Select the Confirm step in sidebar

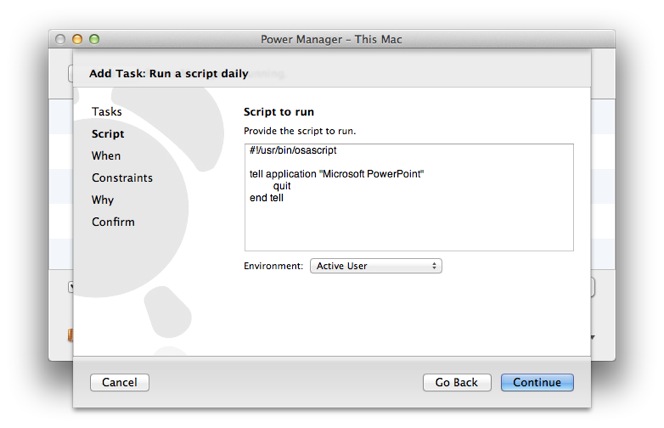113,222
